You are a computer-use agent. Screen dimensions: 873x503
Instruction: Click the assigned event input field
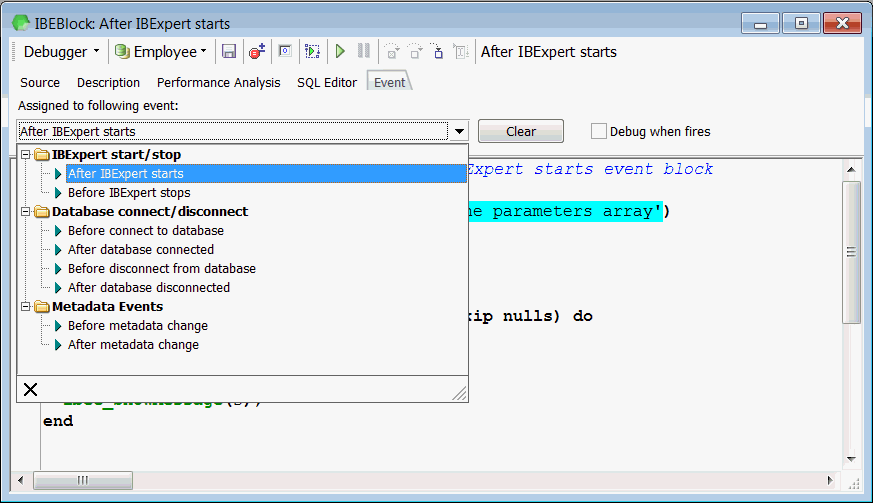233,131
